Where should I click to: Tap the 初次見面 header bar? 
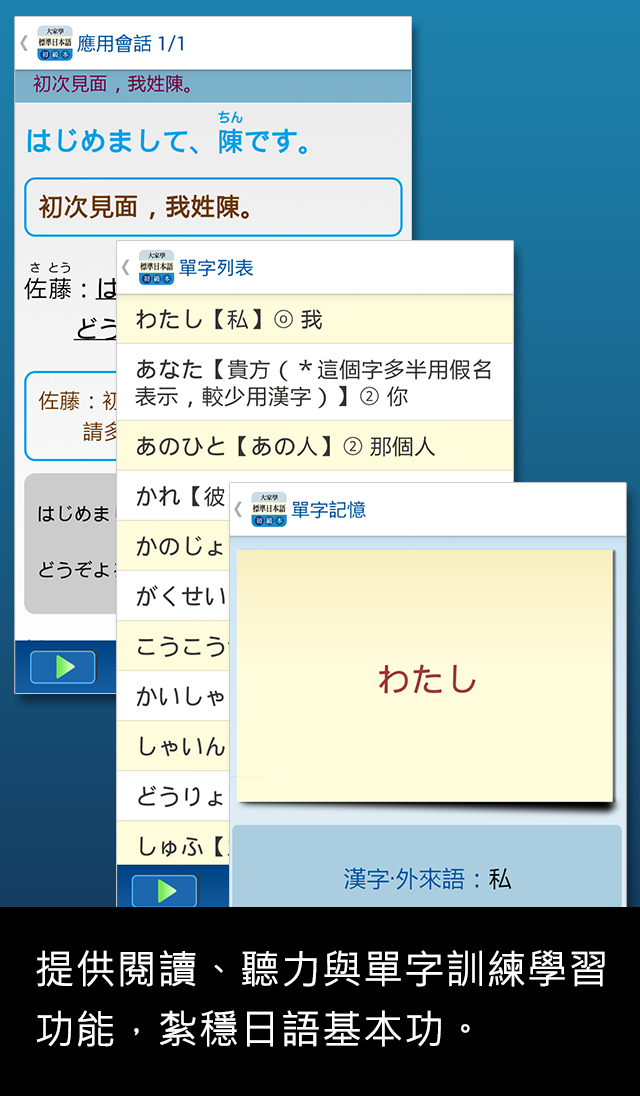[x=212, y=86]
